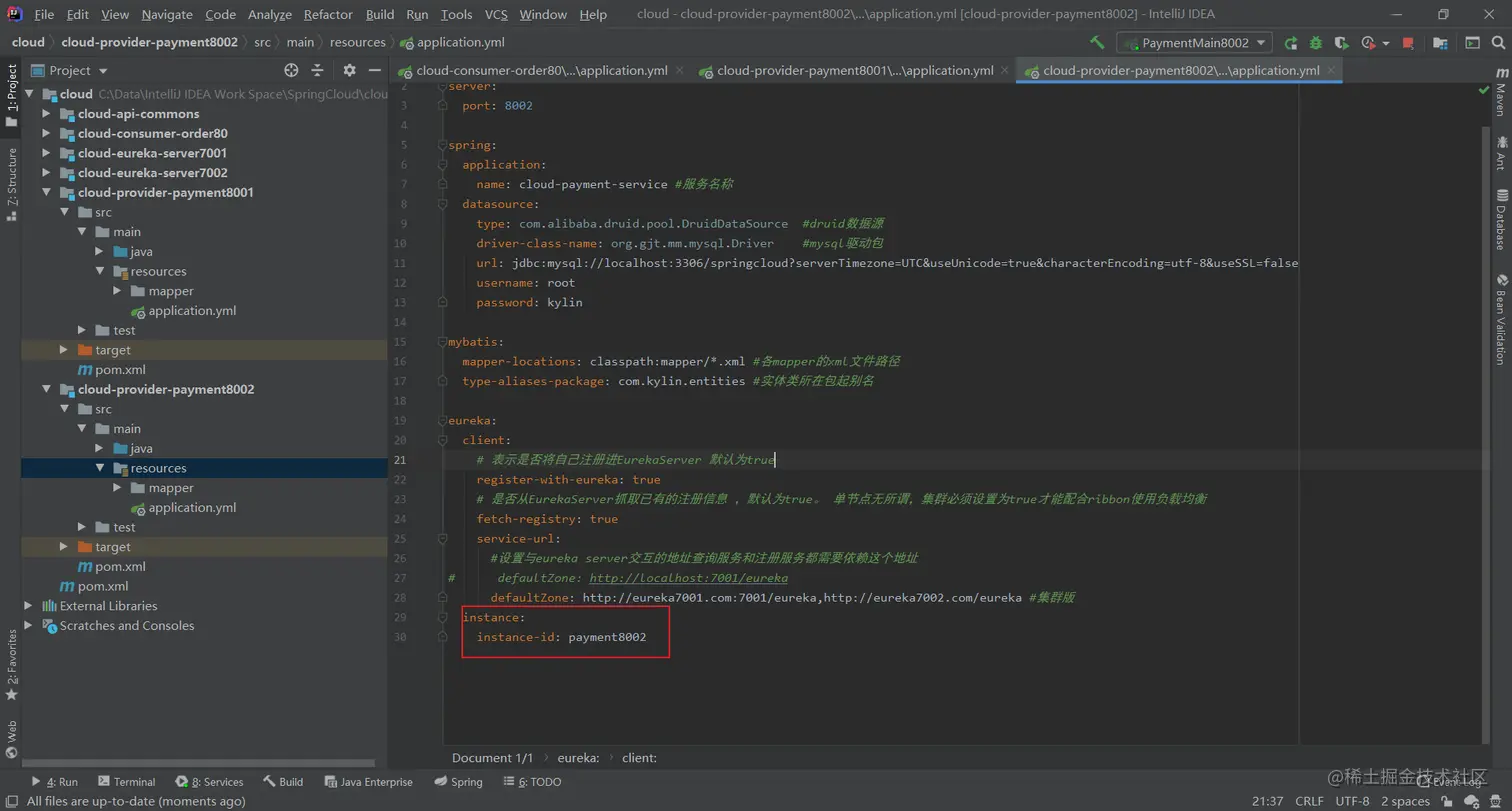Open the 8: Services tool window
The image size is (1512, 811).
pyautogui.click(x=210, y=782)
